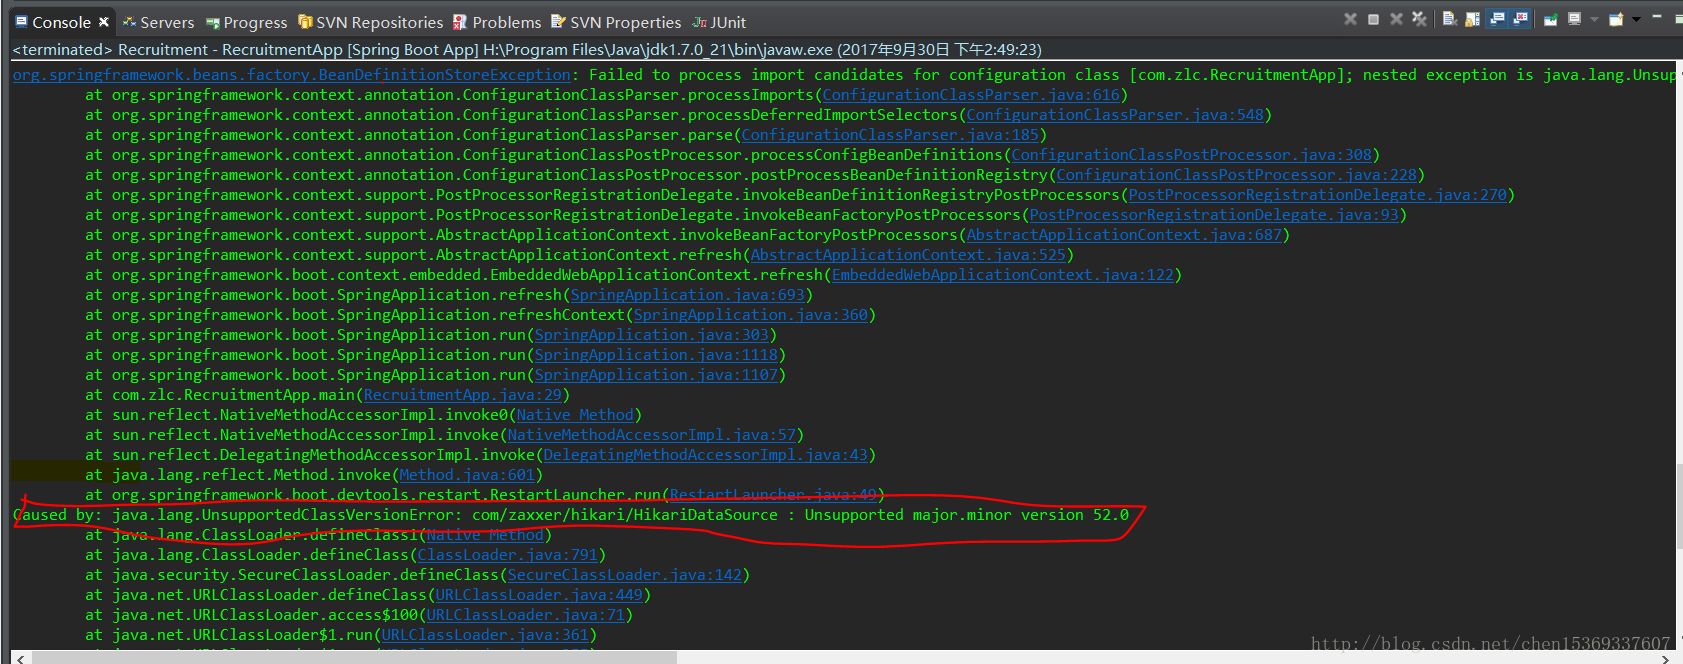Click Remove All Terminated Launches icon
This screenshot has height=664, width=1683.
(x=1419, y=19)
